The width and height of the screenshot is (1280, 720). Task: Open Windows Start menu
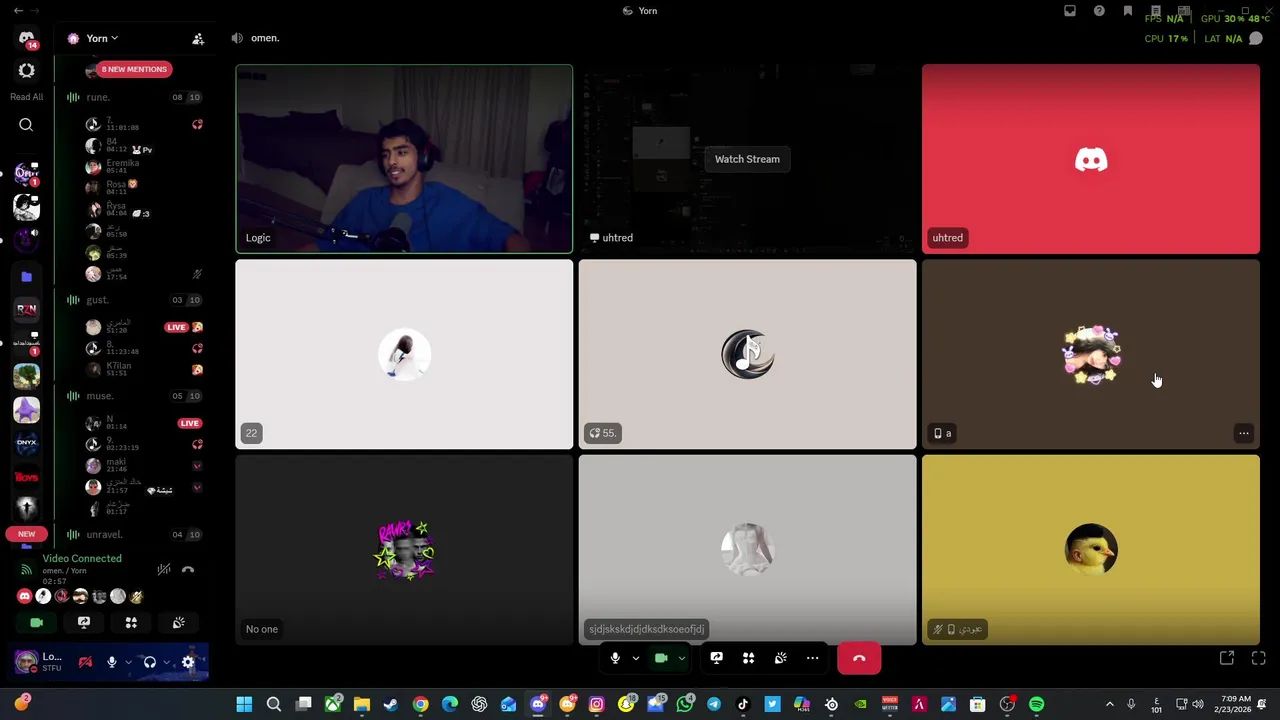coord(244,705)
